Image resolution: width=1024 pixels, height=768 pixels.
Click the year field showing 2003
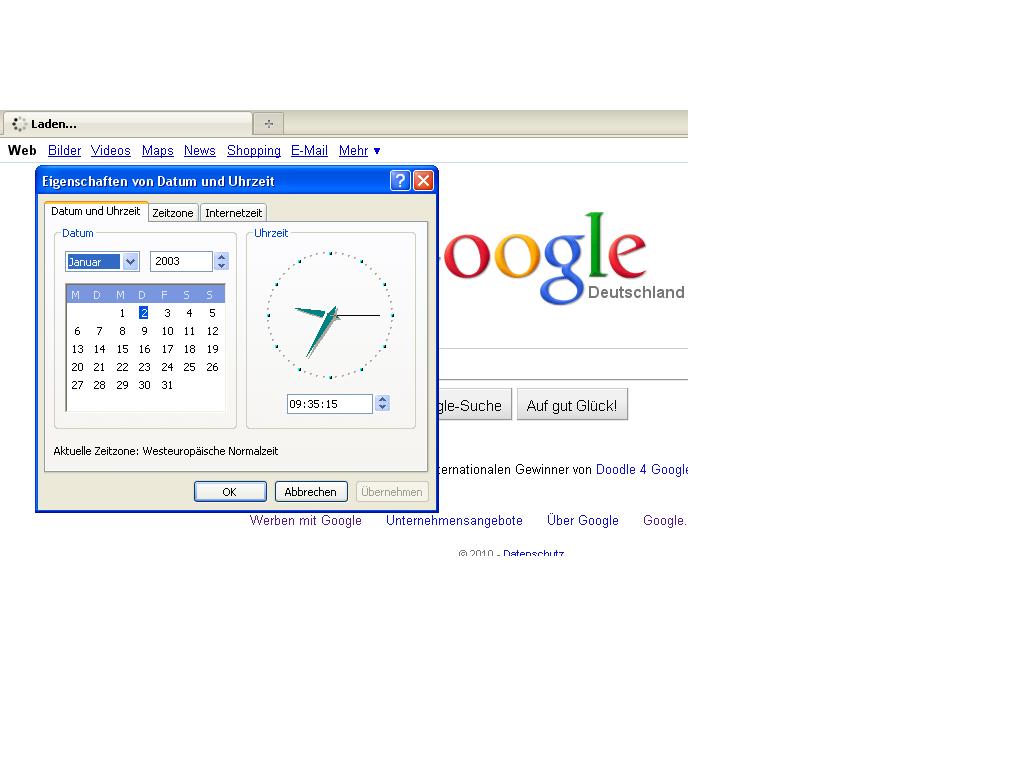click(x=180, y=261)
